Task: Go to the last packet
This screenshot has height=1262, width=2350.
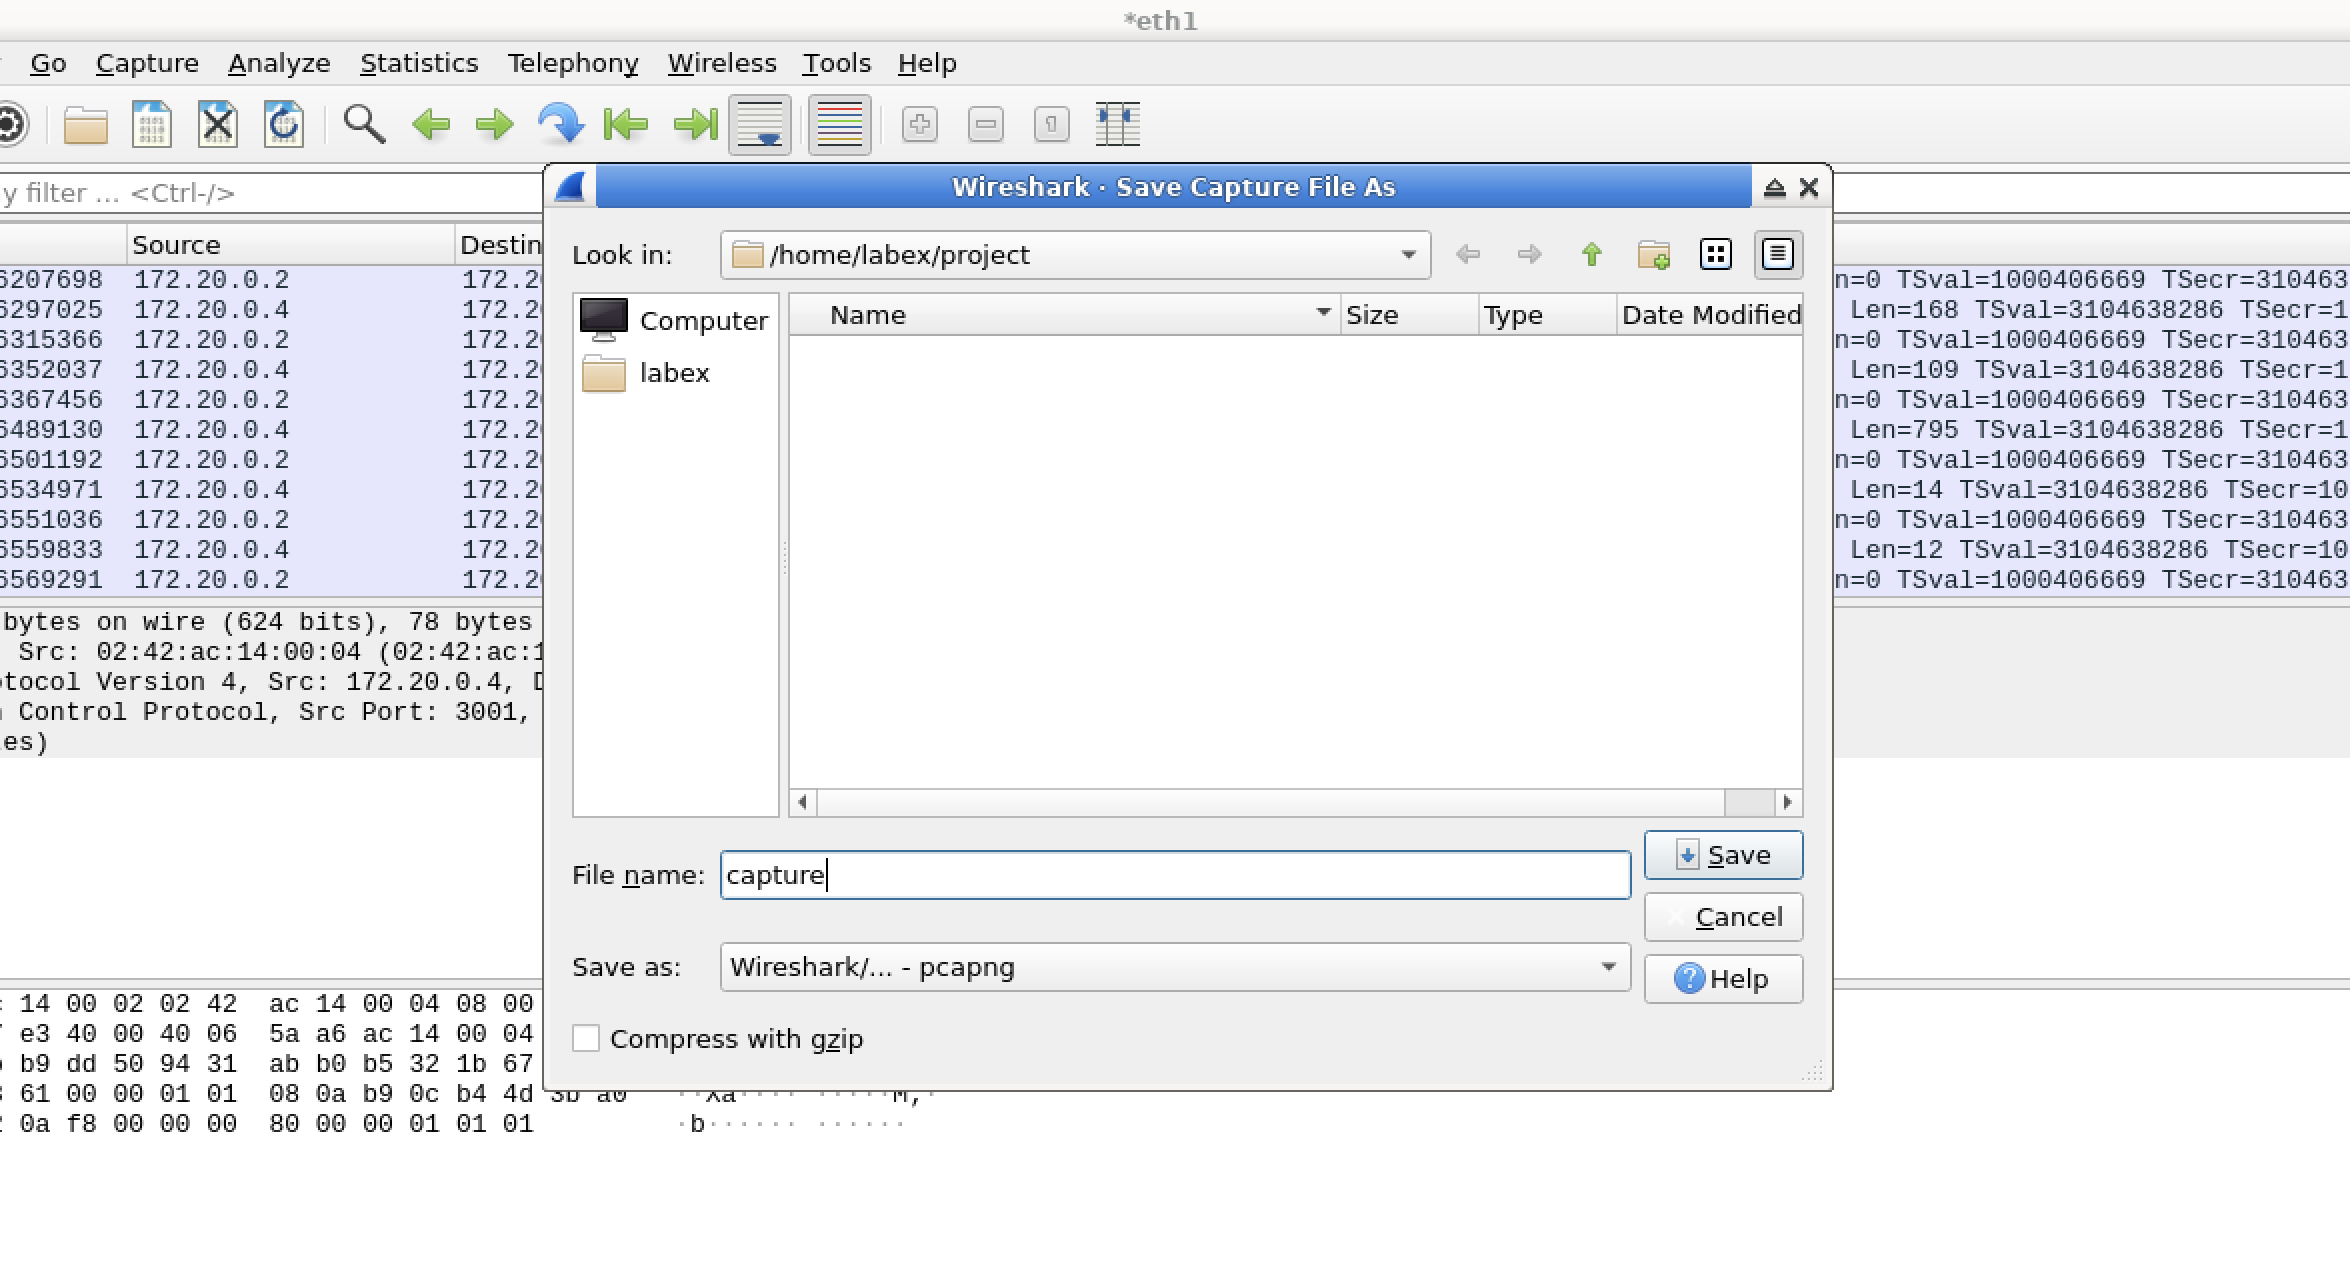Action: (x=694, y=124)
